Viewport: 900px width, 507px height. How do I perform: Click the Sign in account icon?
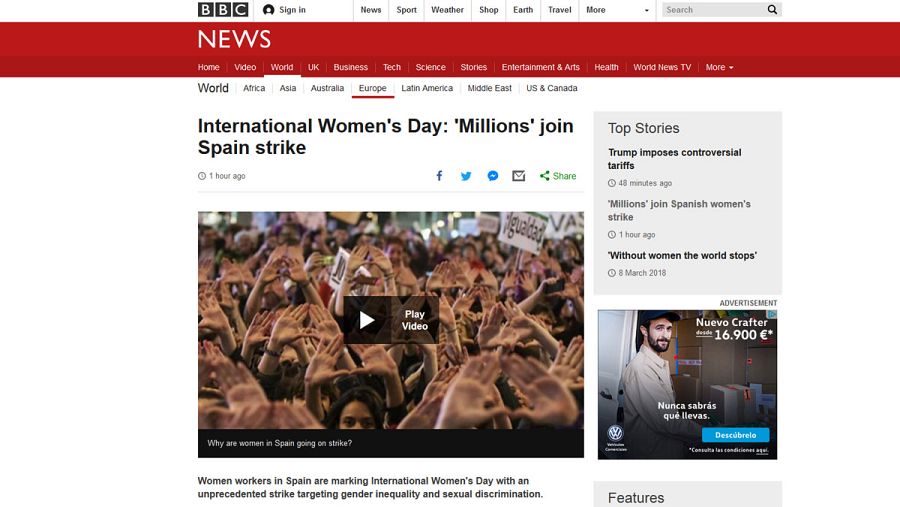click(x=268, y=10)
